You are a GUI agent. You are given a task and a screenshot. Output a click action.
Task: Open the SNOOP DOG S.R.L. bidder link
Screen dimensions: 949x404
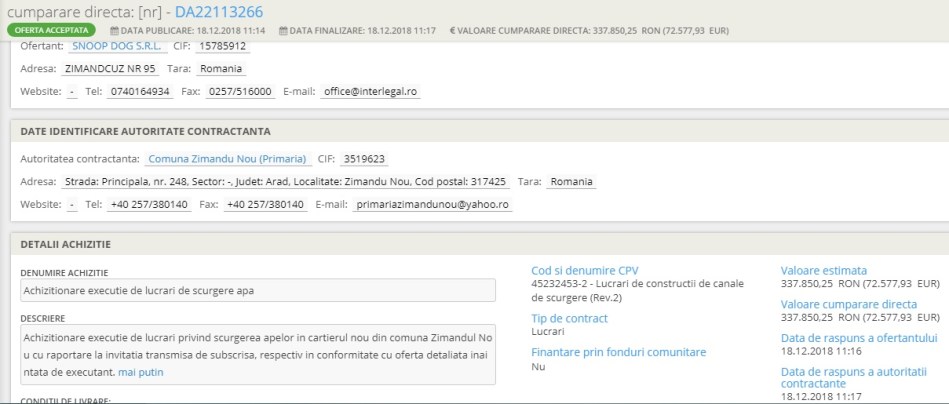(116, 46)
